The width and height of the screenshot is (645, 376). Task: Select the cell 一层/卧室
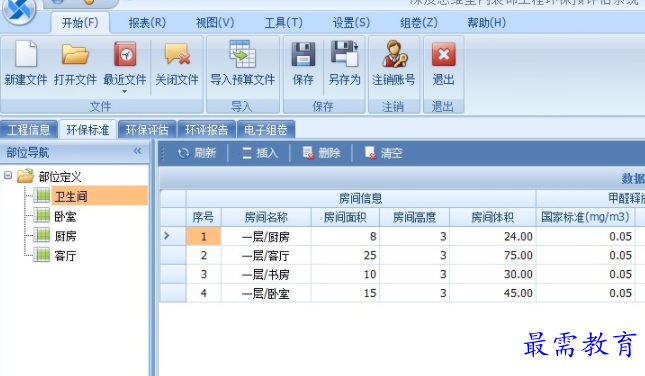[266, 293]
